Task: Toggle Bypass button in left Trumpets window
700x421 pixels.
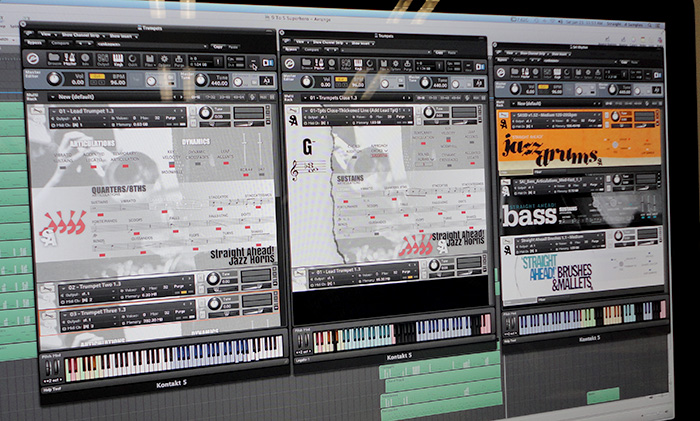Action: tap(34, 43)
